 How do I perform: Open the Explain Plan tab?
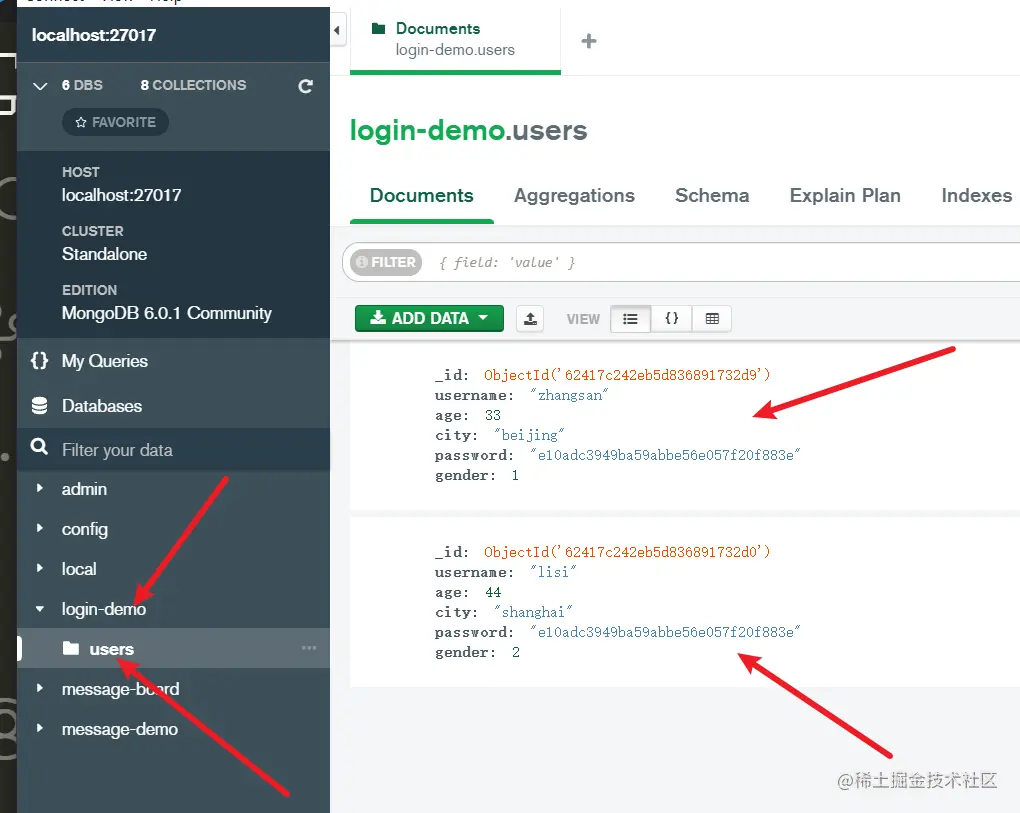pyautogui.click(x=845, y=195)
